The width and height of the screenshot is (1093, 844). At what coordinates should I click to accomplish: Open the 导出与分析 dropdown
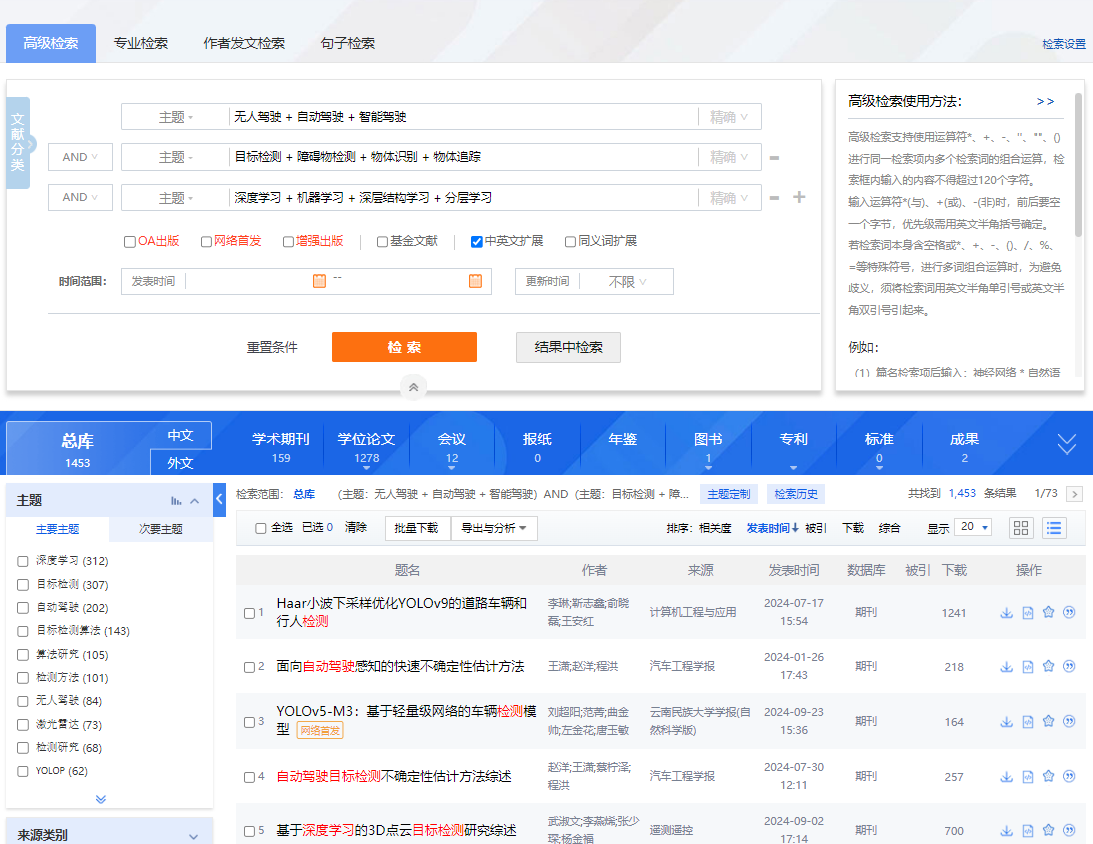pos(494,528)
